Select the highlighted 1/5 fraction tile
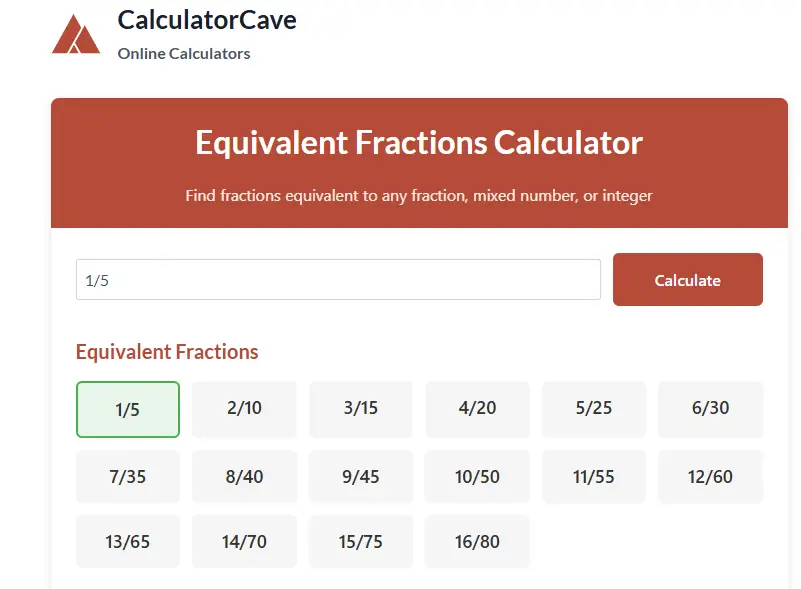Viewport: 801px width, 589px height. click(127, 409)
